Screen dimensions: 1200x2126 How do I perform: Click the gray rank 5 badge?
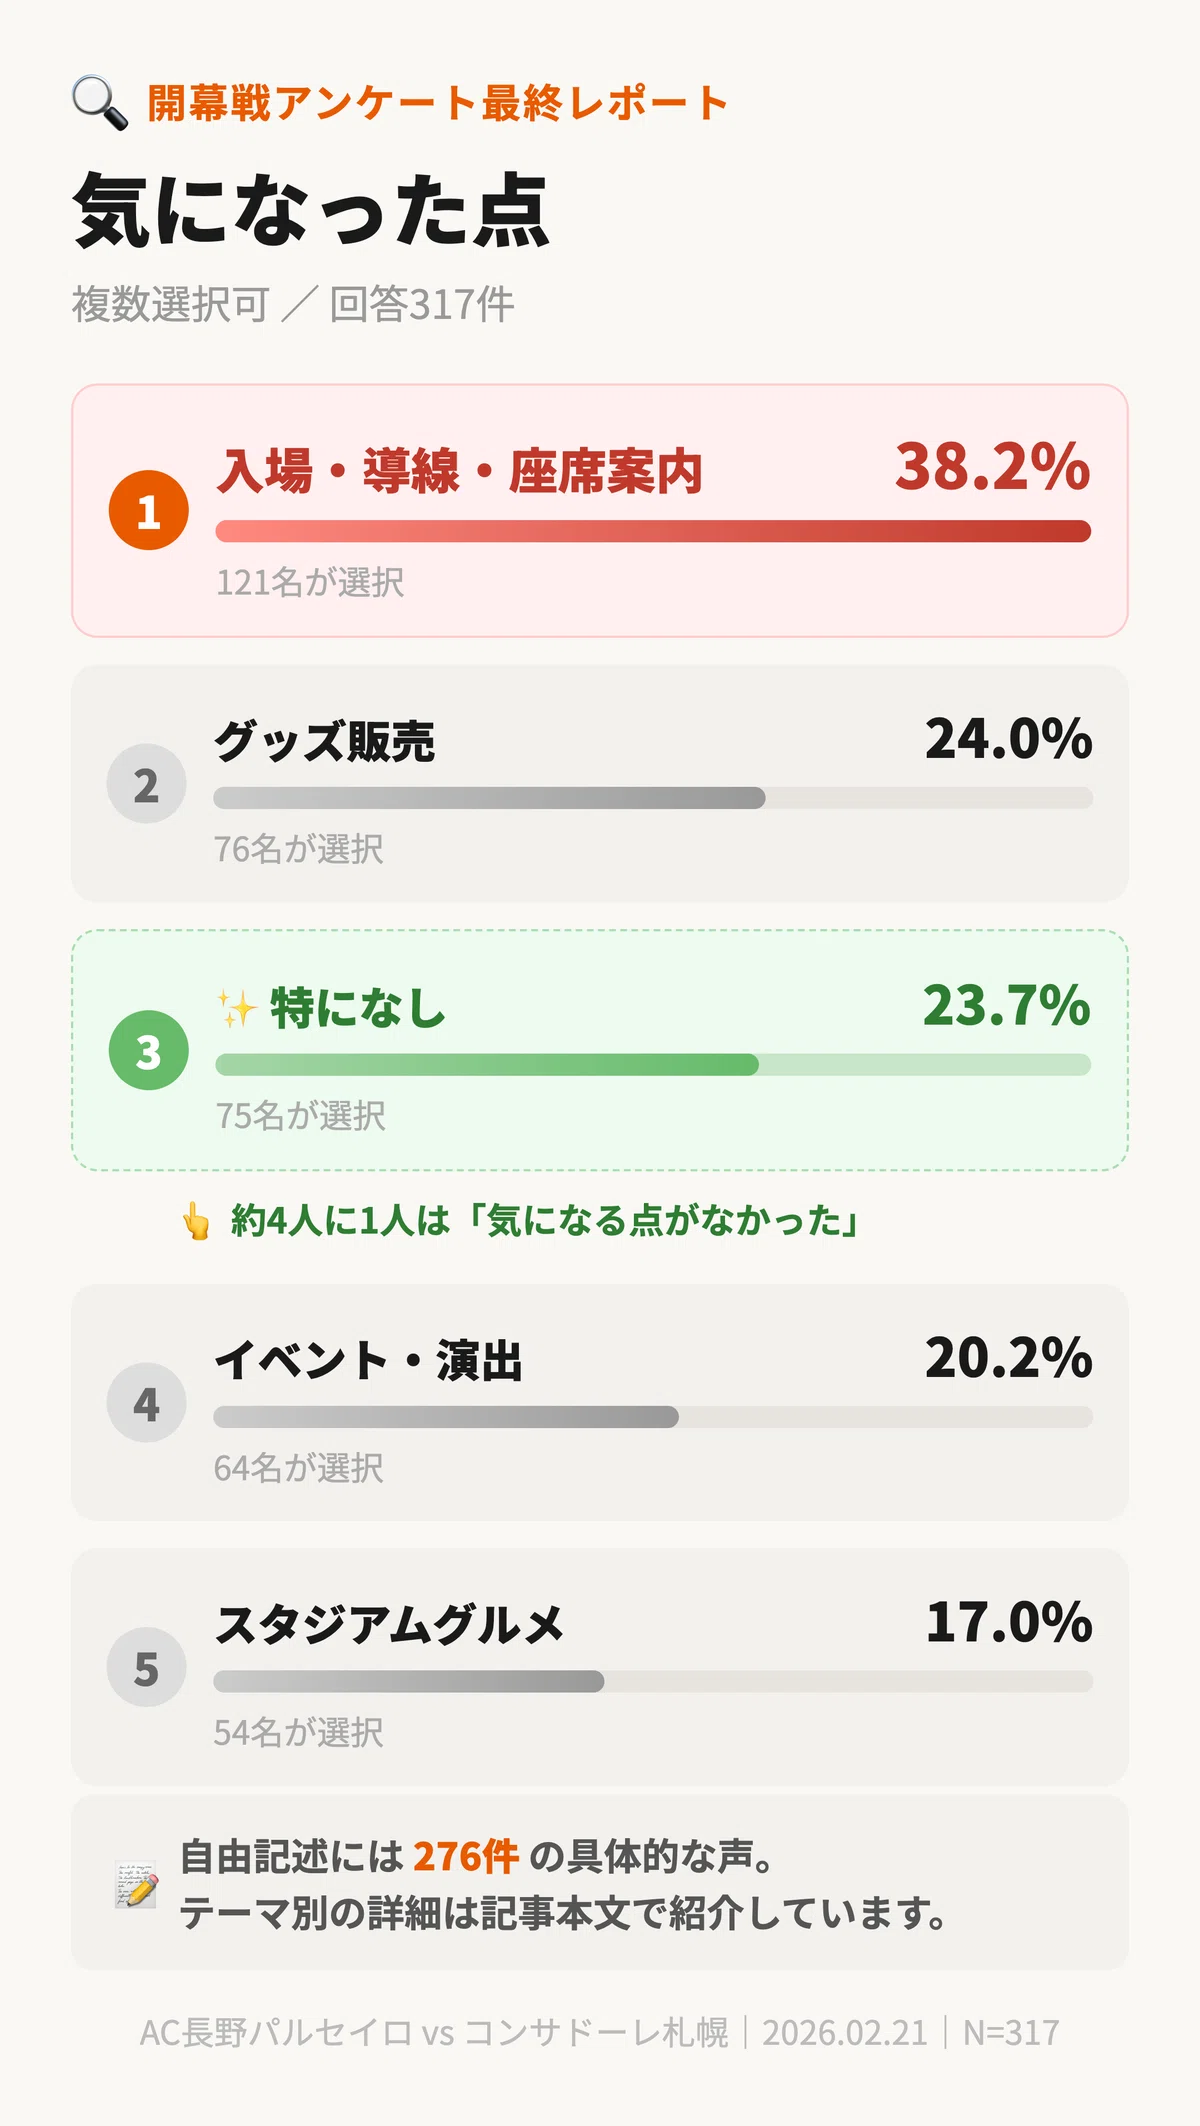(147, 1667)
